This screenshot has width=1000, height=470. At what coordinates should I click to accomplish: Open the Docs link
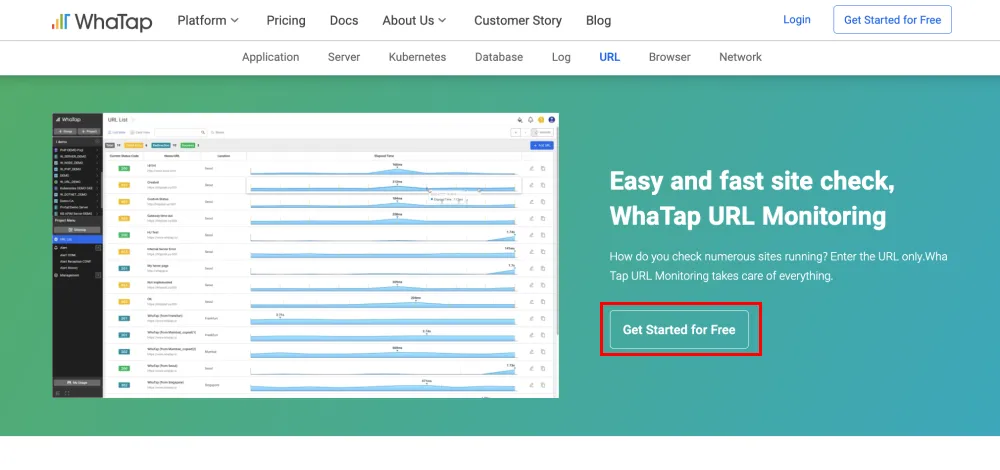[x=344, y=20]
